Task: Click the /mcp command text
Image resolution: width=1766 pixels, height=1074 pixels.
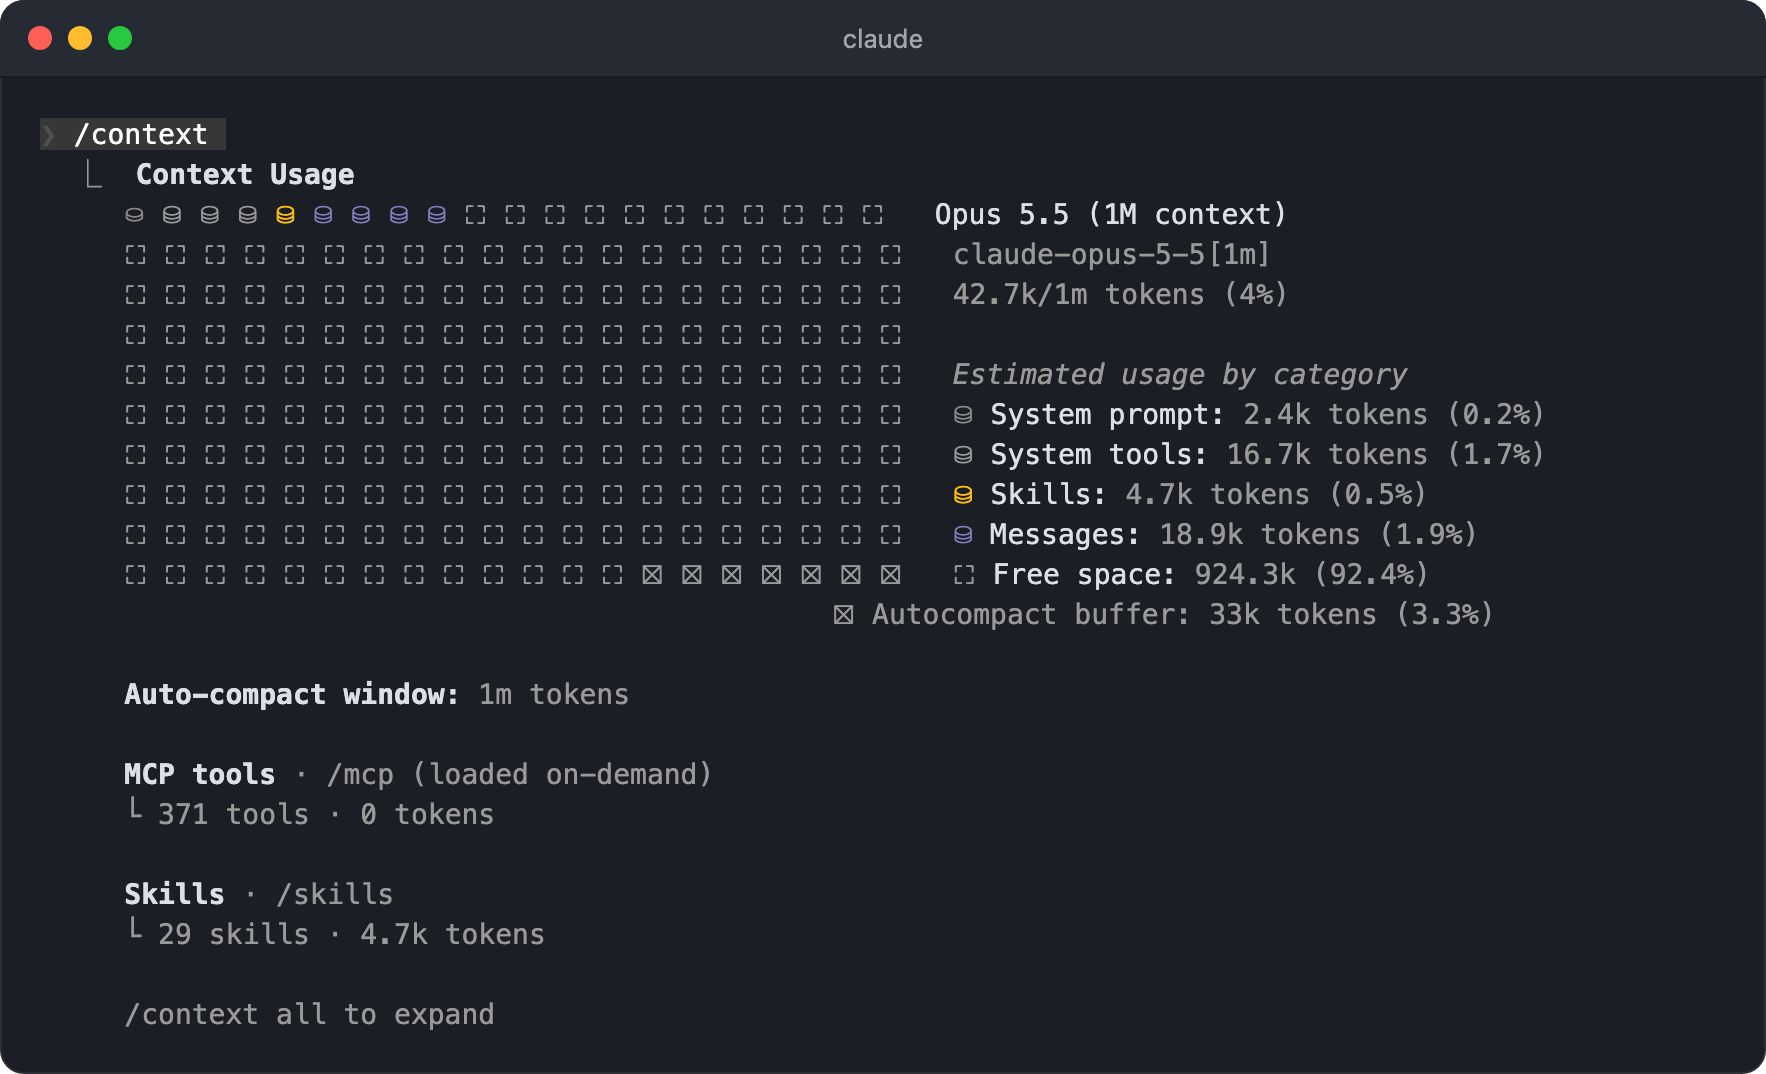Action: 360,774
